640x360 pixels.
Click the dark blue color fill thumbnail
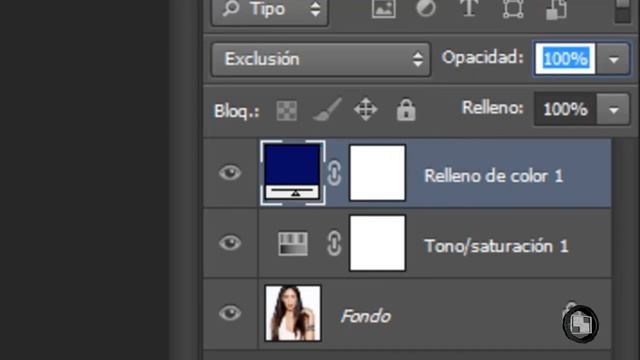point(292,172)
